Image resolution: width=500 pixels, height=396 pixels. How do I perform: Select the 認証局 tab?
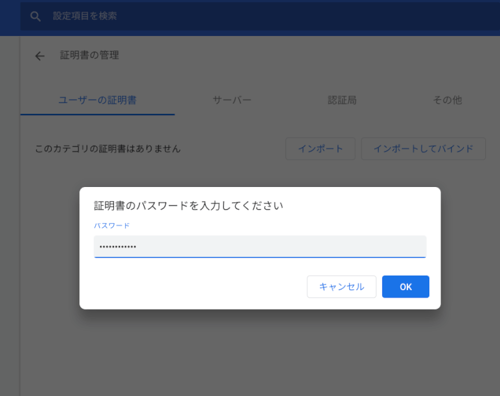point(342,100)
